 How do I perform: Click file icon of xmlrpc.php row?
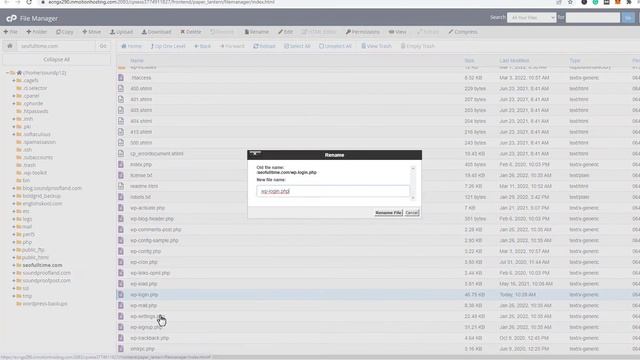(x=121, y=349)
